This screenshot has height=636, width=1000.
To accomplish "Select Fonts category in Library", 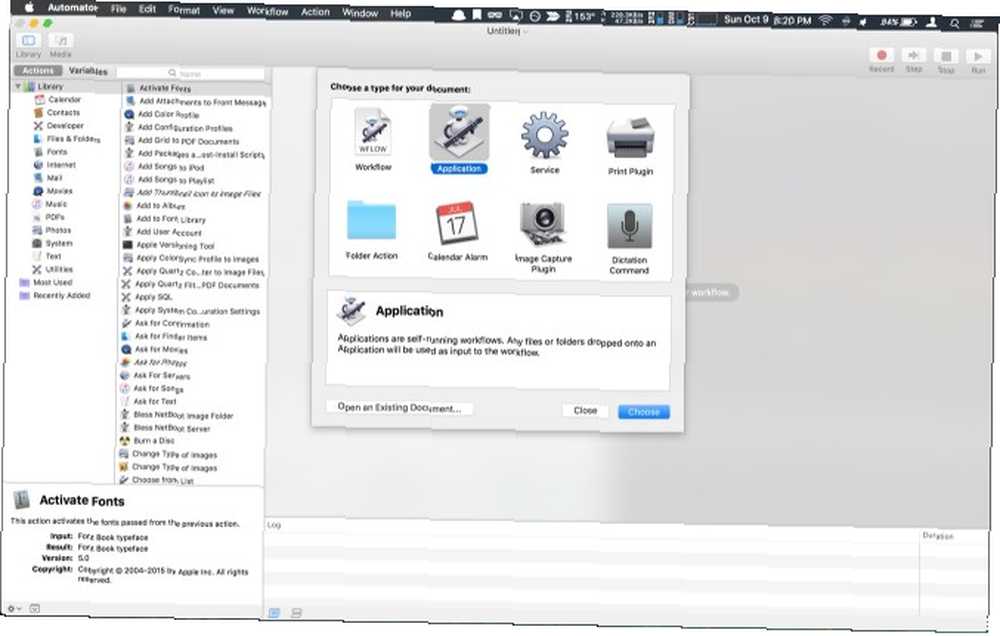I will pyautogui.click(x=50, y=152).
